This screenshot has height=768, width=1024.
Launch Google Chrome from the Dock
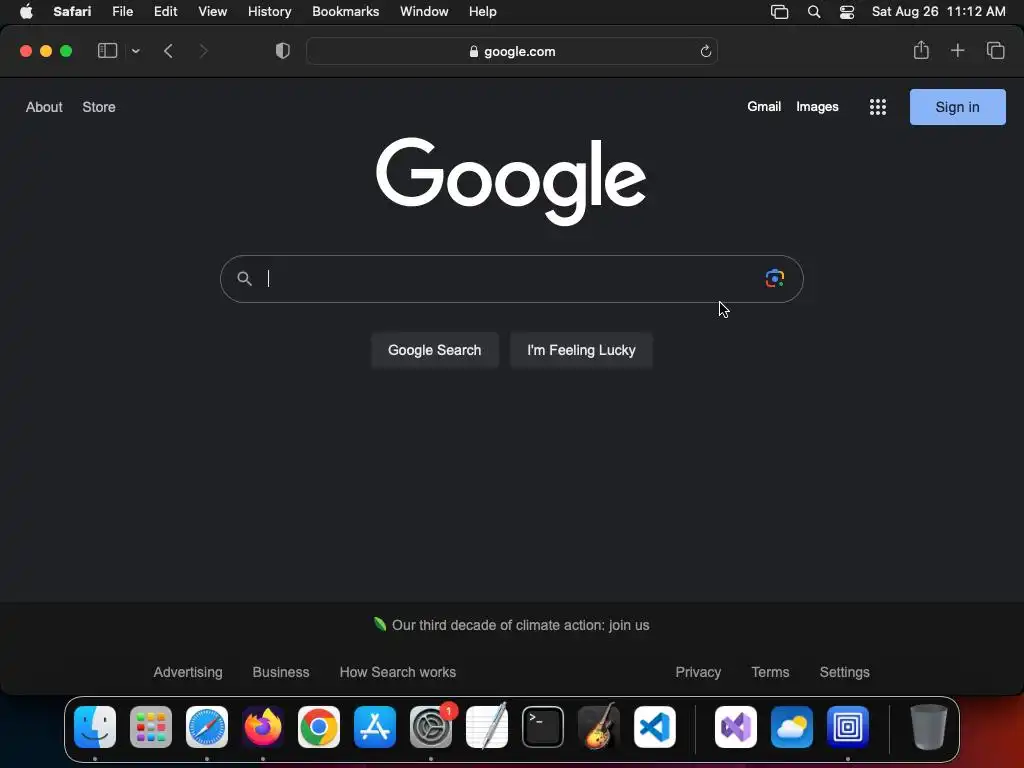pos(319,727)
